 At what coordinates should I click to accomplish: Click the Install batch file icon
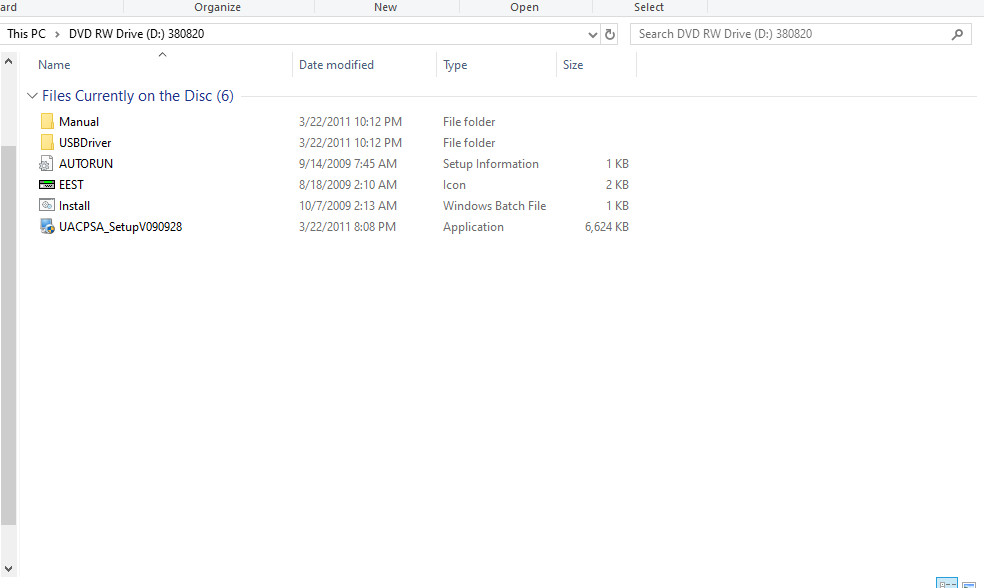click(47, 205)
